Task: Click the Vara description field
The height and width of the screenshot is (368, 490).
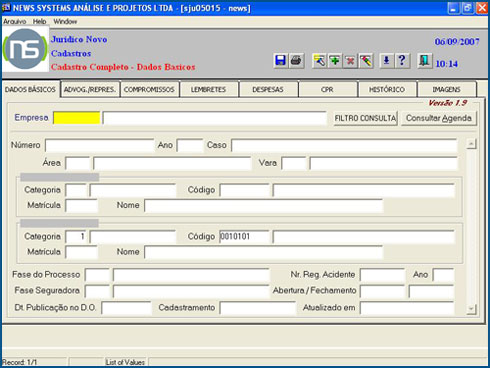Action: [383, 163]
